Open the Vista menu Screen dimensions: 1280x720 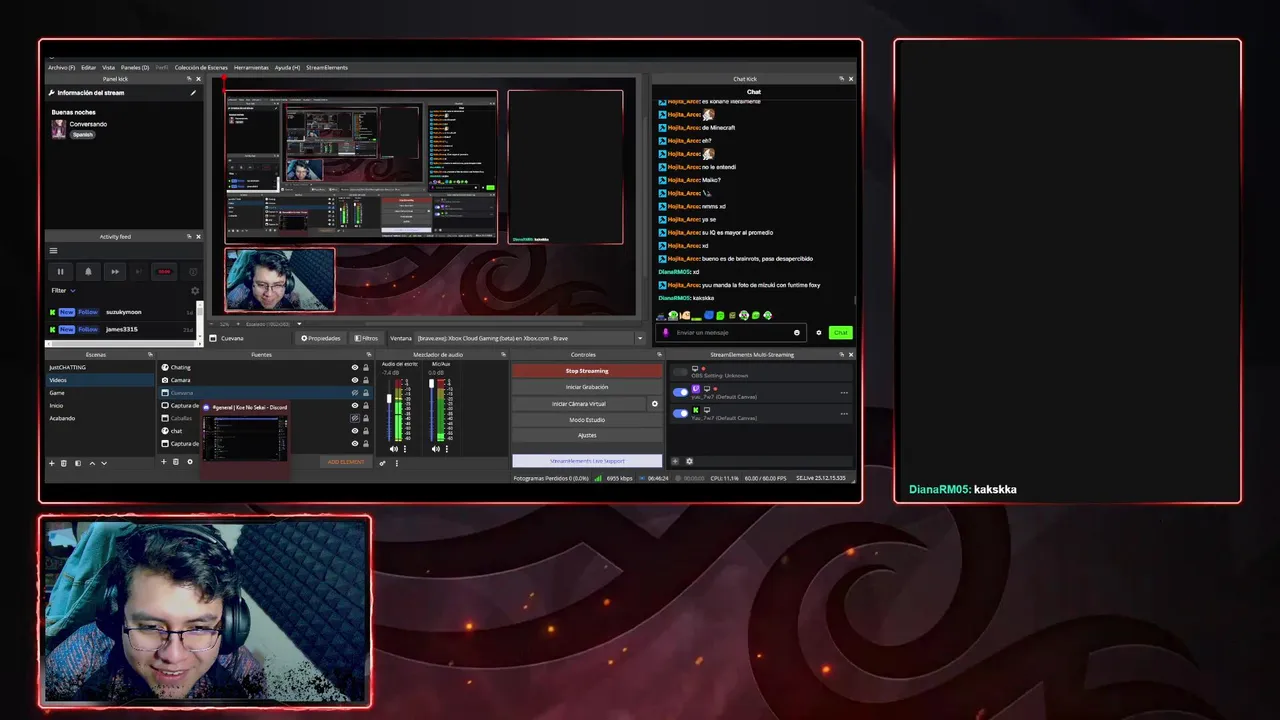[108, 67]
